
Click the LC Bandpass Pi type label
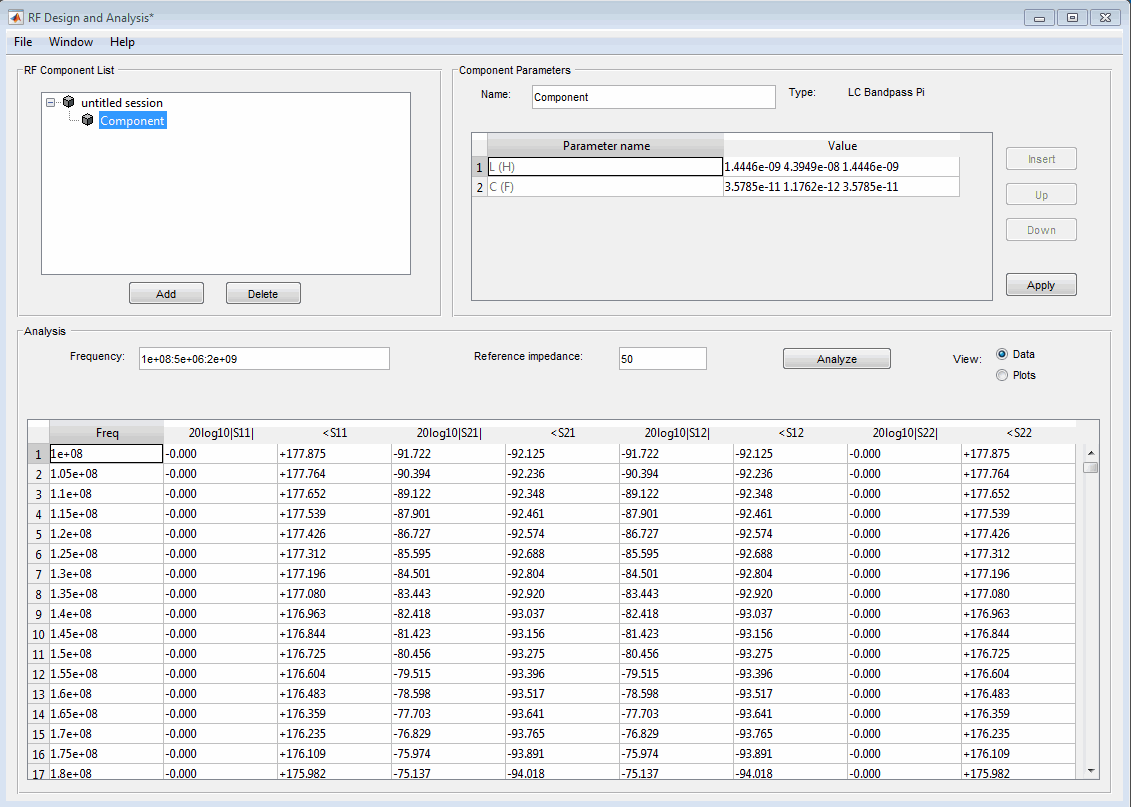coord(886,92)
